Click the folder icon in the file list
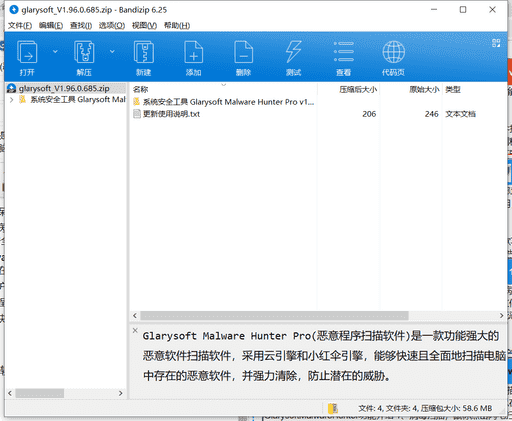 (x=137, y=102)
